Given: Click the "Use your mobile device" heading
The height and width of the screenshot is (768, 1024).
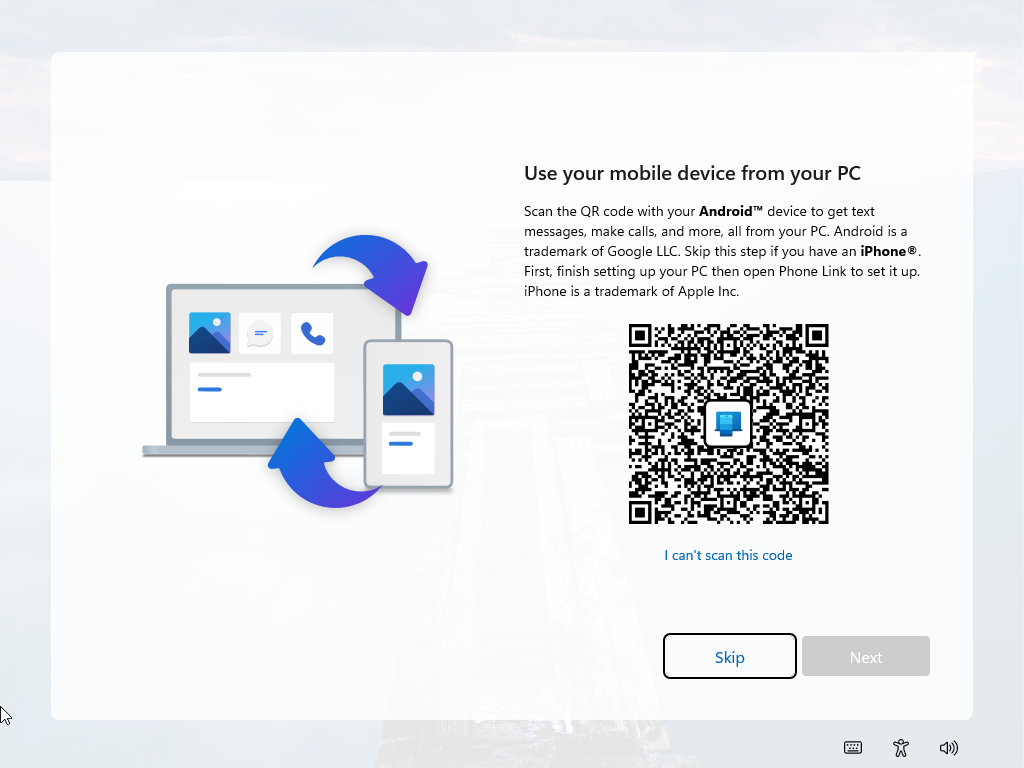Looking at the screenshot, I should click(692, 173).
